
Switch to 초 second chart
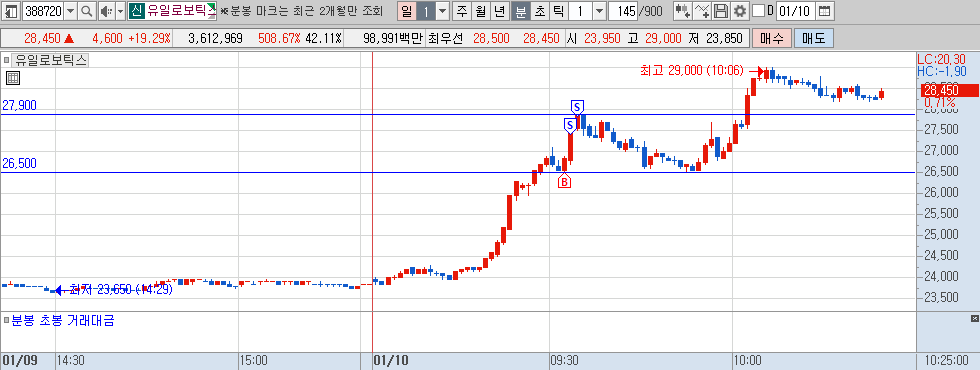coord(539,11)
